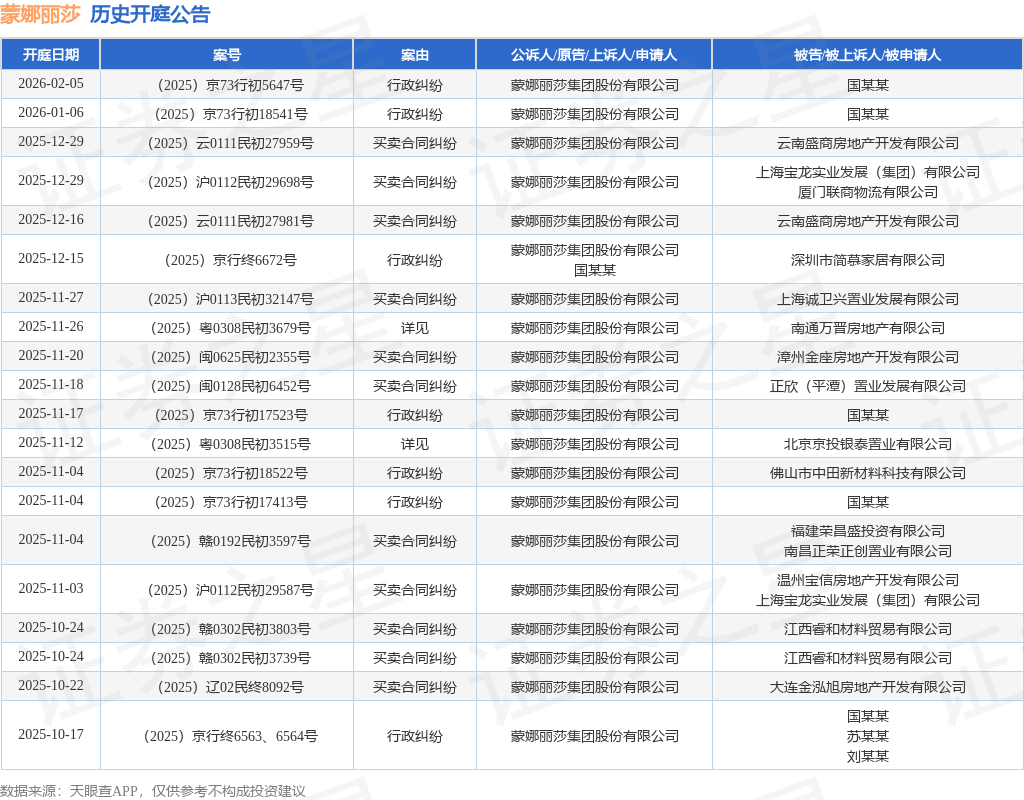Click 详见 in the 2025-11-26 row

(415, 328)
